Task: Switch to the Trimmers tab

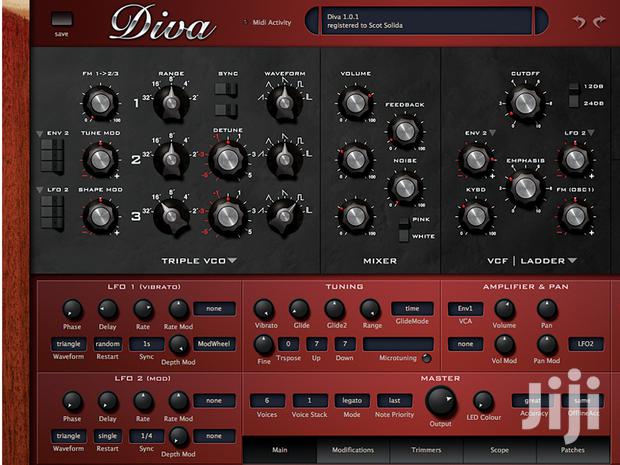Action: (x=426, y=450)
